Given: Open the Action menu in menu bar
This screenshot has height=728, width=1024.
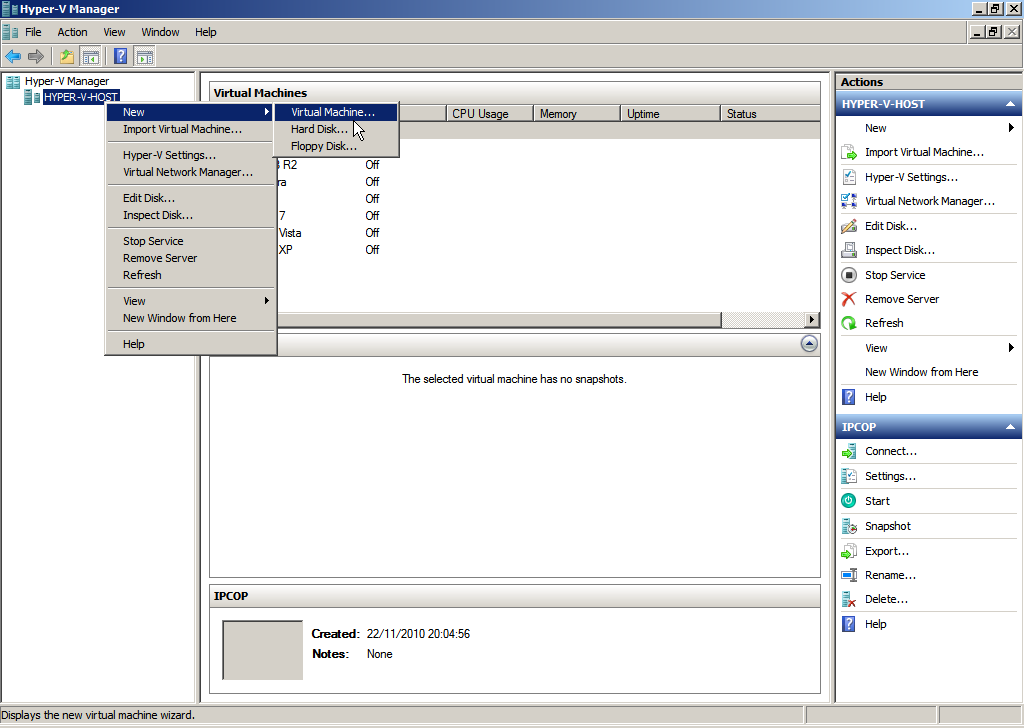Looking at the screenshot, I should coord(72,32).
